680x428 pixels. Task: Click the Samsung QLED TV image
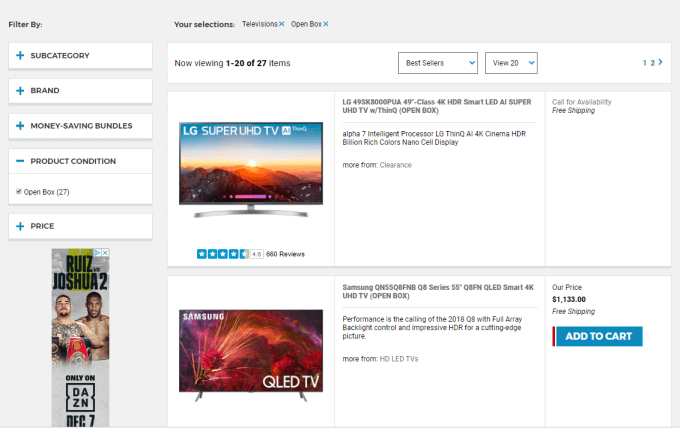251,356
